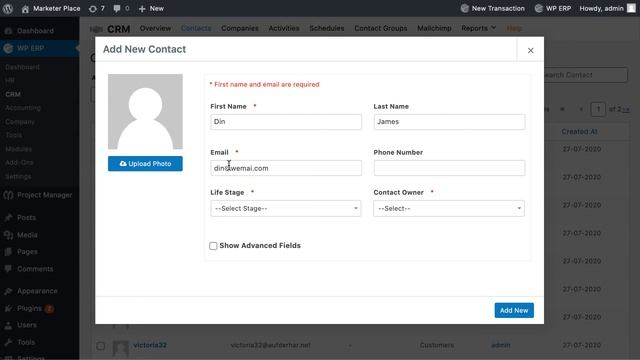Screen dimensions: 640x360
Task: Click the pagination page number box
Action: tap(598, 109)
